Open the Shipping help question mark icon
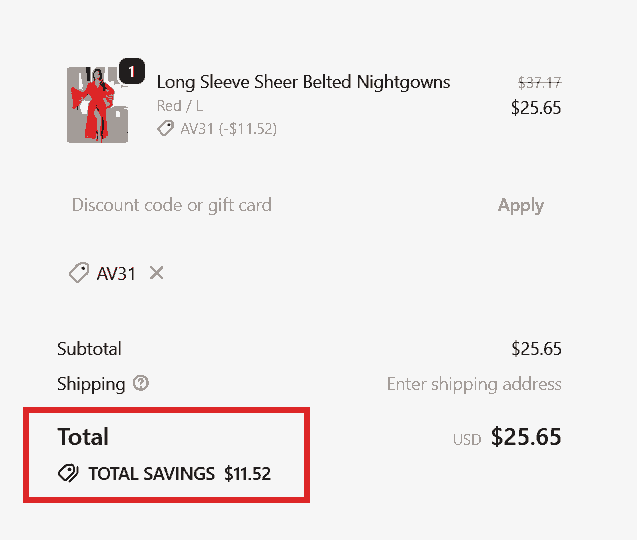 141,383
